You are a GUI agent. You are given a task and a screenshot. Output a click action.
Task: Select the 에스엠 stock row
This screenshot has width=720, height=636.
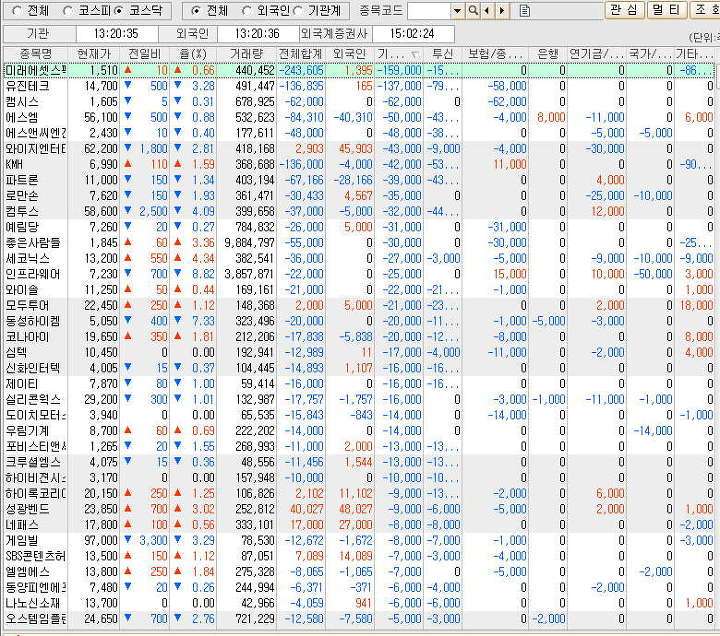359,117
